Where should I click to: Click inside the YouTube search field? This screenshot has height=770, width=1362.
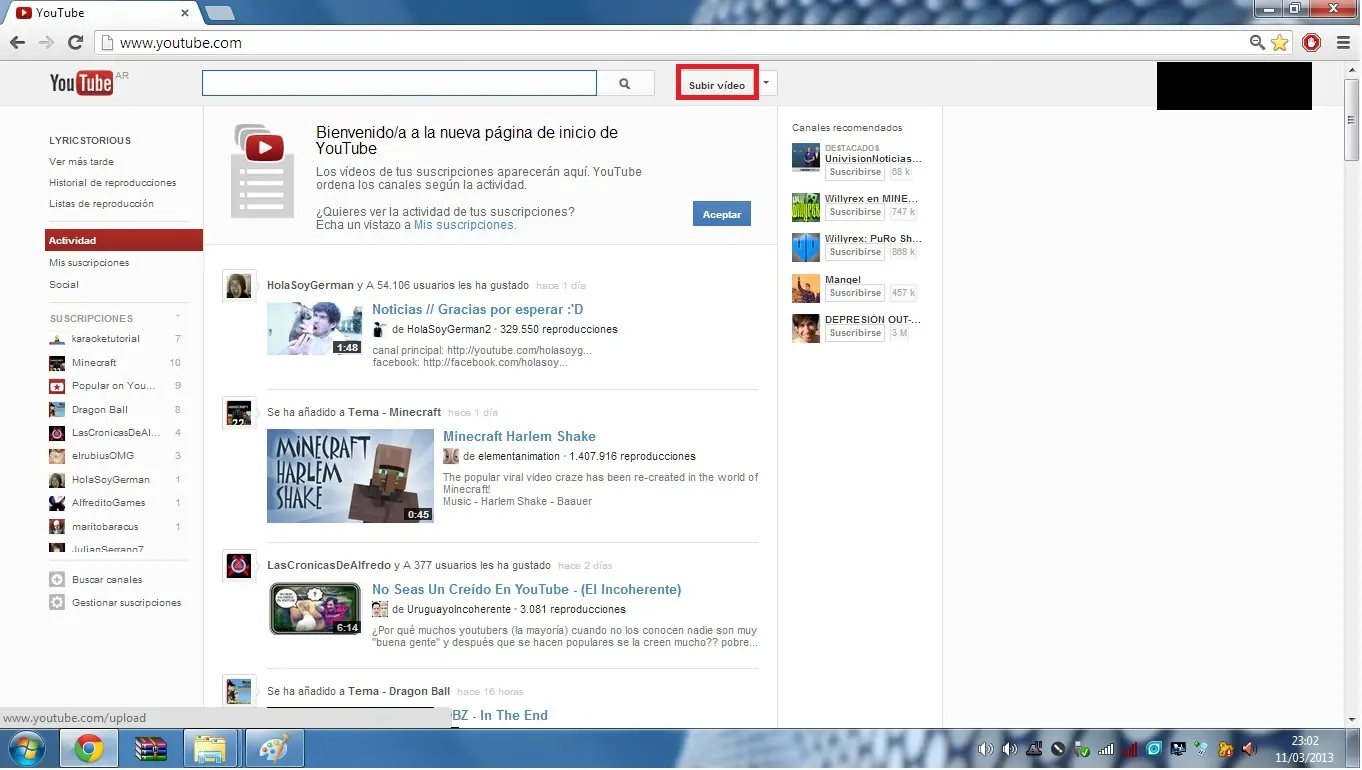(x=399, y=84)
